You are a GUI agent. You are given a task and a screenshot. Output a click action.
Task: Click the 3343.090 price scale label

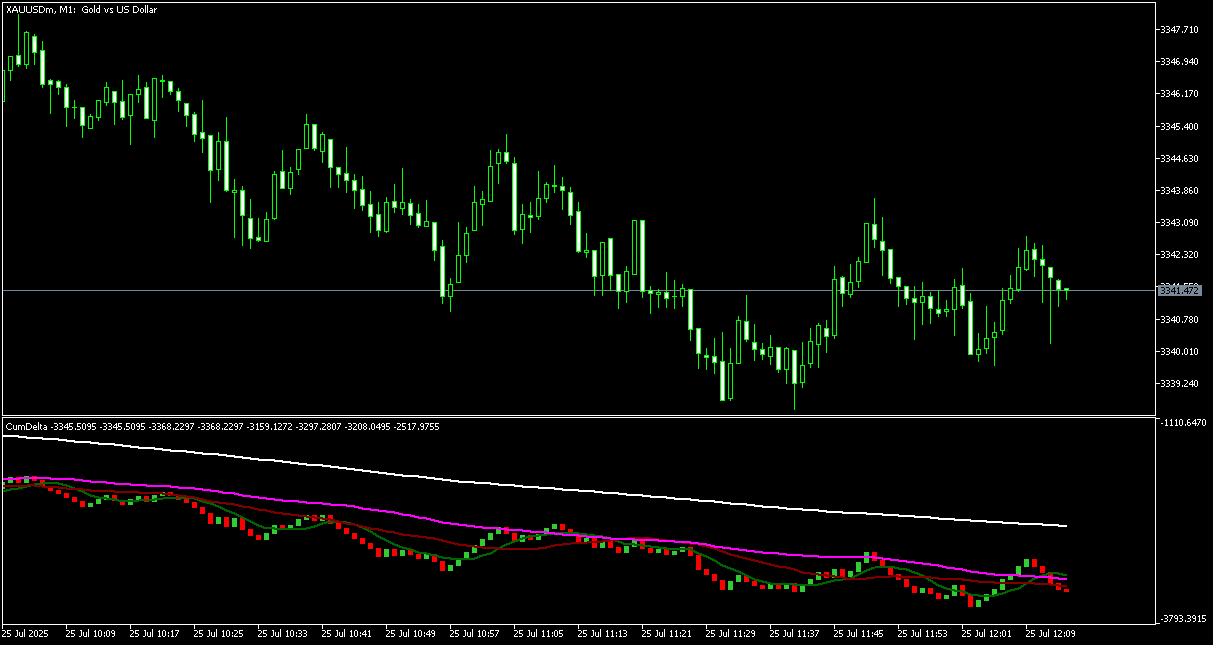pos(1179,223)
